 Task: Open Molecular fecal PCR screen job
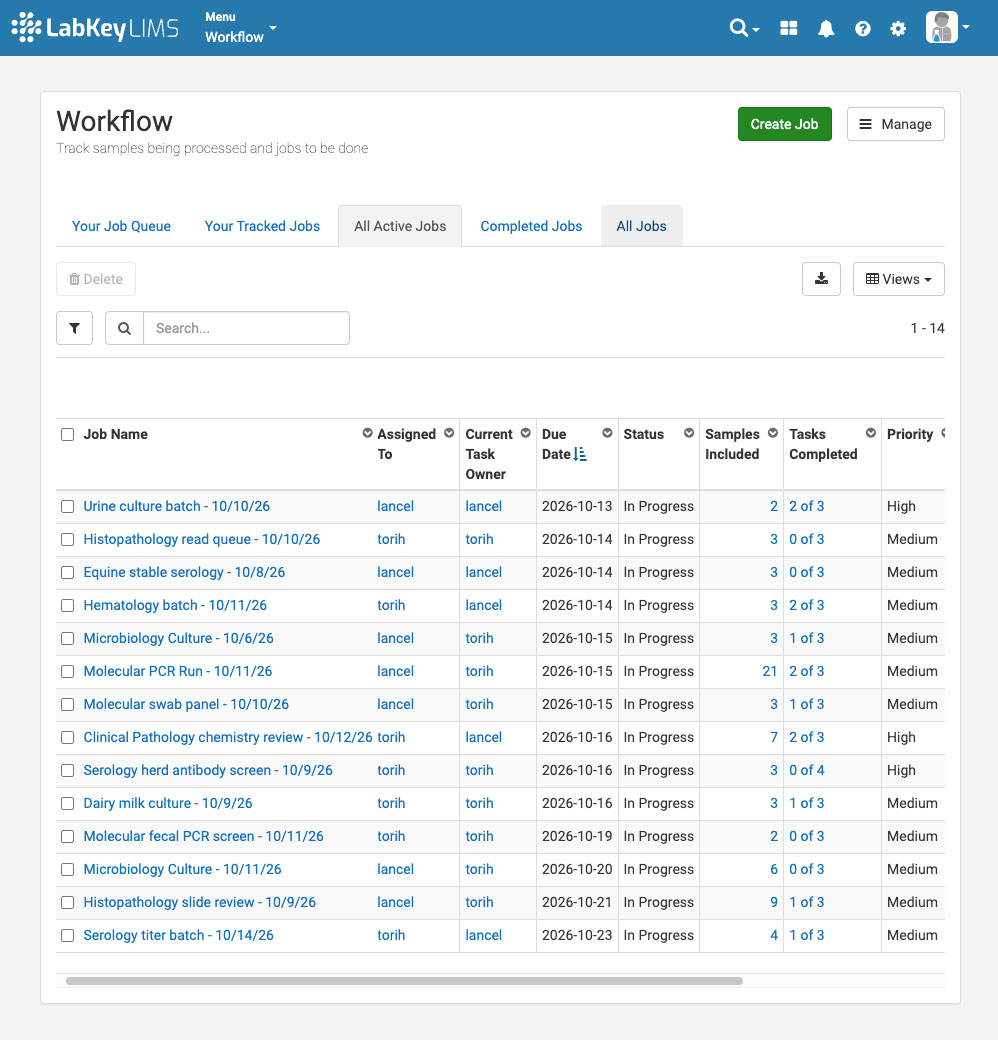coord(204,836)
